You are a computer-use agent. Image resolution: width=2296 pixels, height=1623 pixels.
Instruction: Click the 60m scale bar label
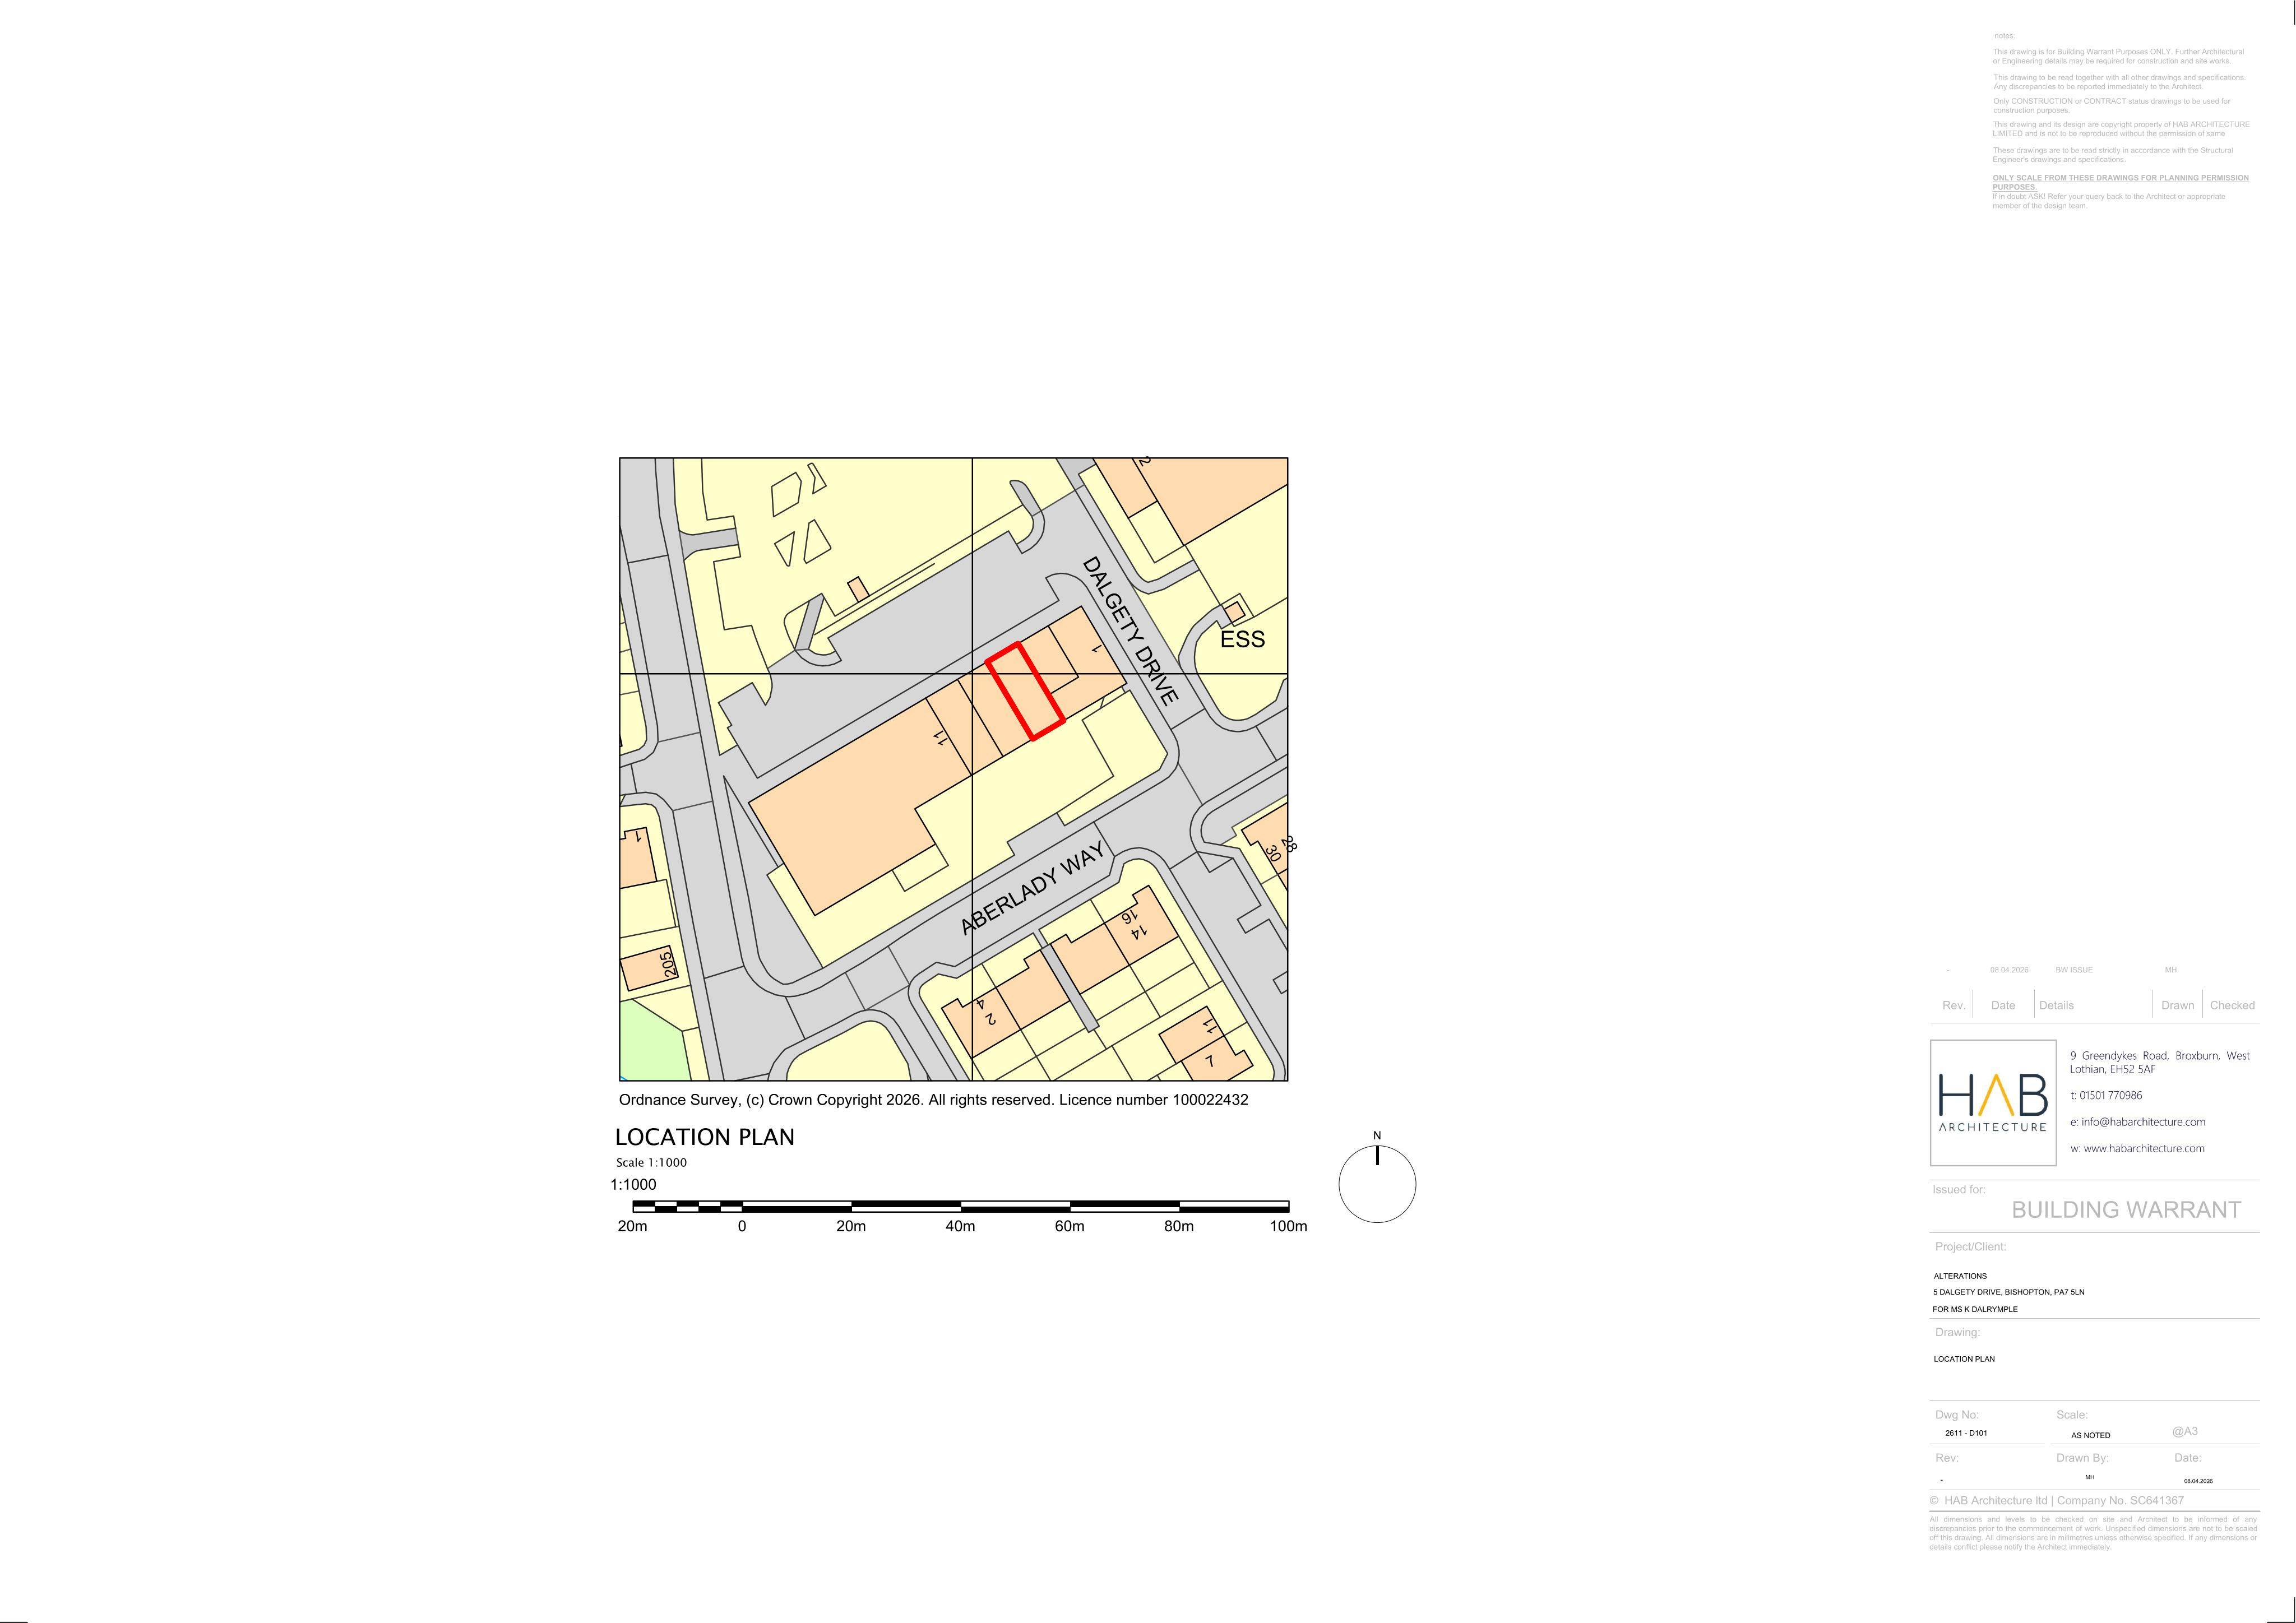tap(1069, 1226)
